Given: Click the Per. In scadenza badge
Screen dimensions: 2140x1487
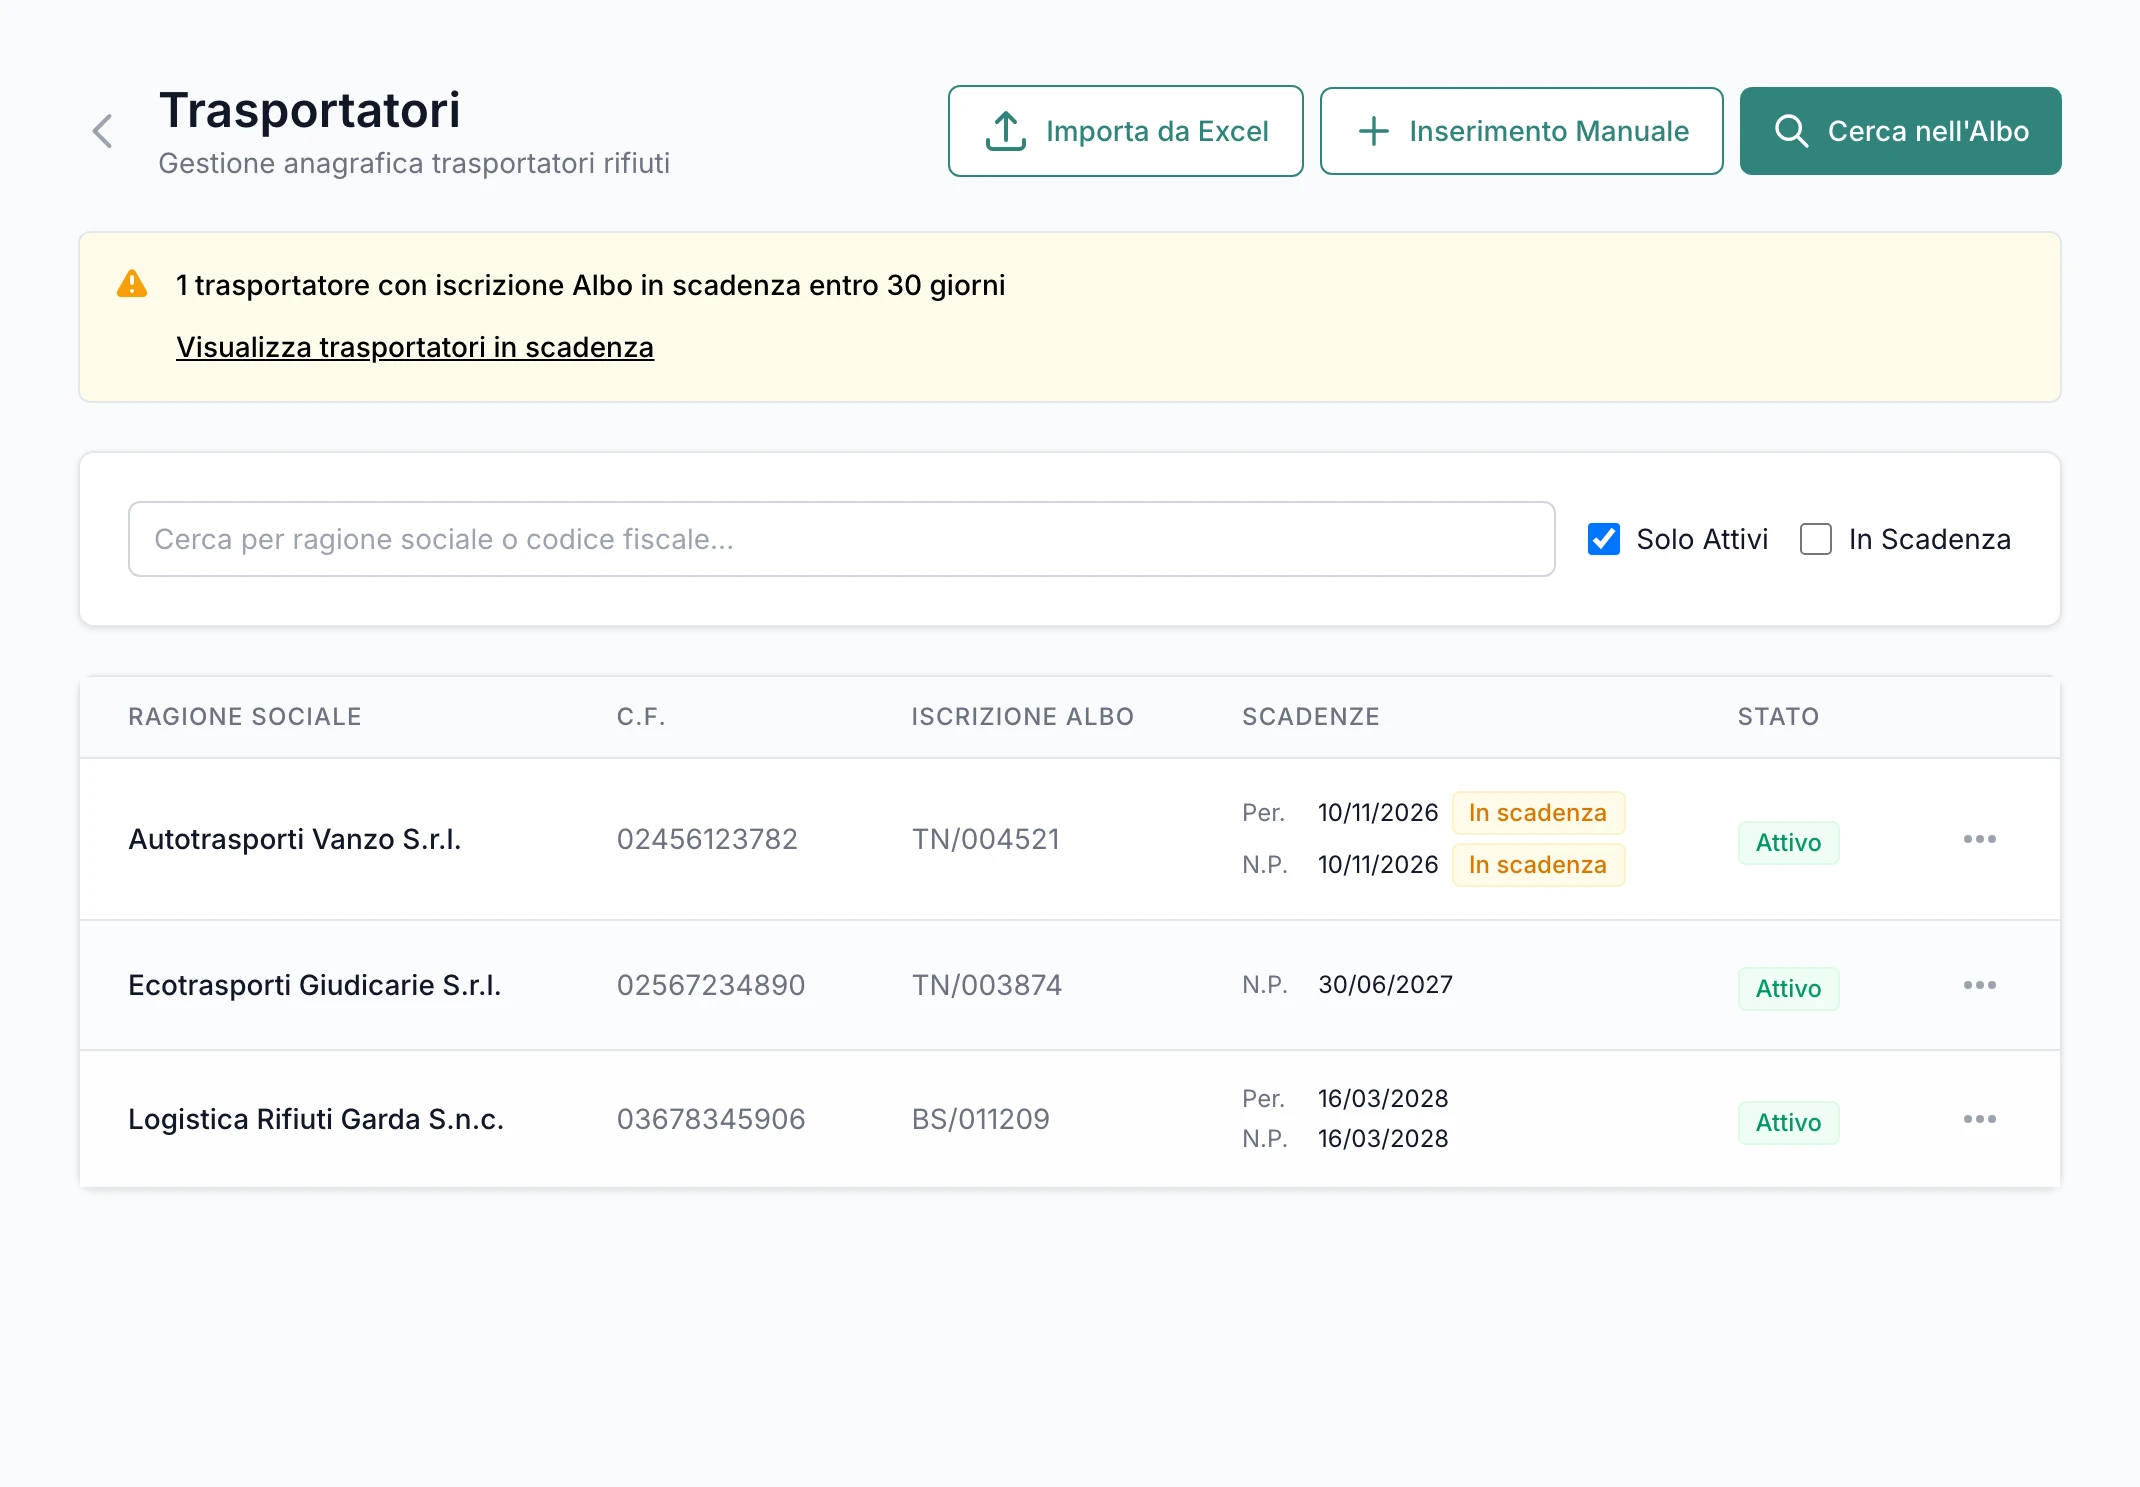Looking at the screenshot, I should point(1538,813).
